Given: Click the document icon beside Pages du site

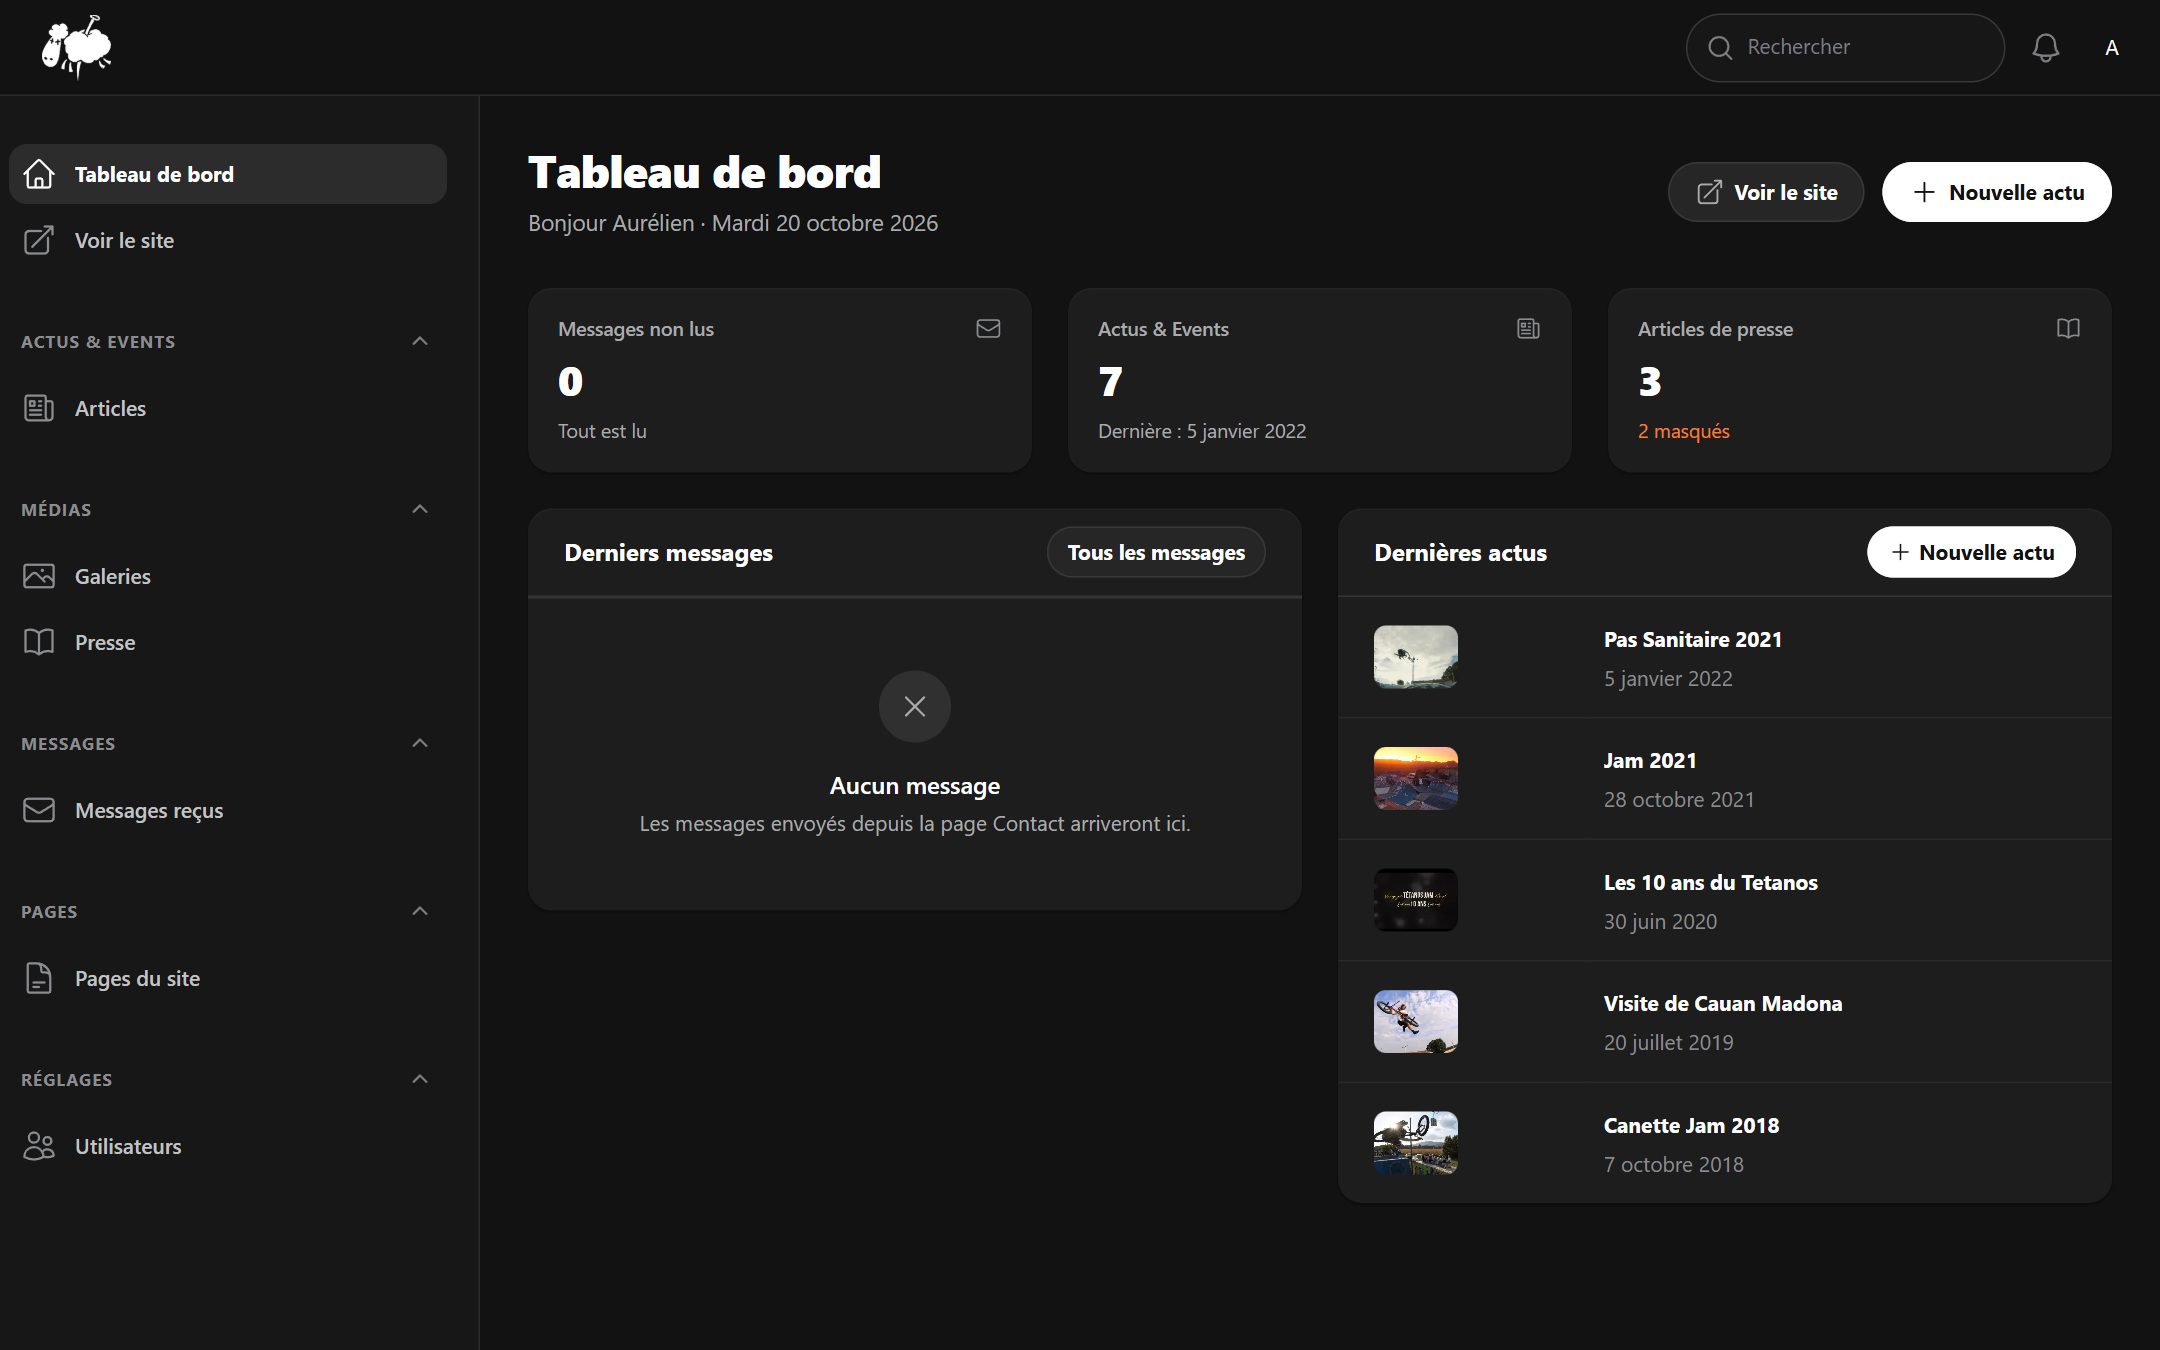Looking at the screenshot, I should pos(39,978).
